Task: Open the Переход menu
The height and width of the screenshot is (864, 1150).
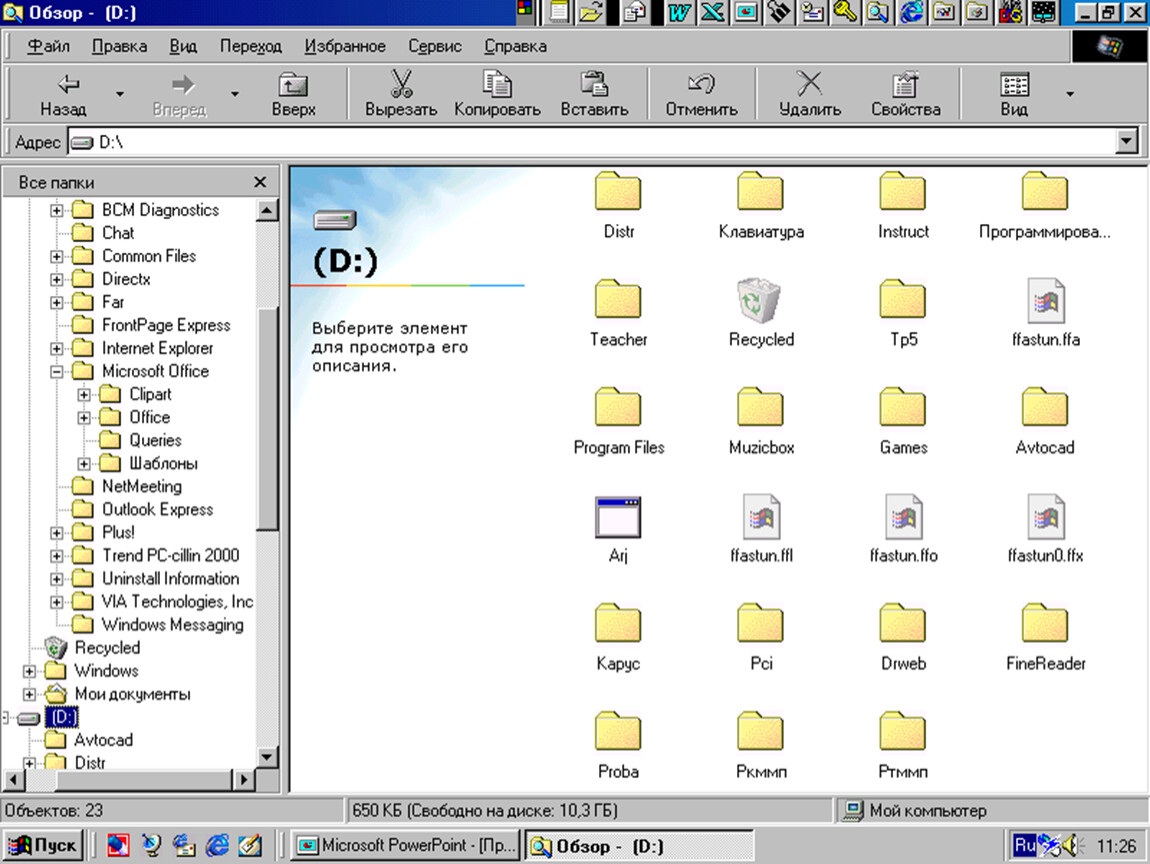Action: tap(251, 46)
